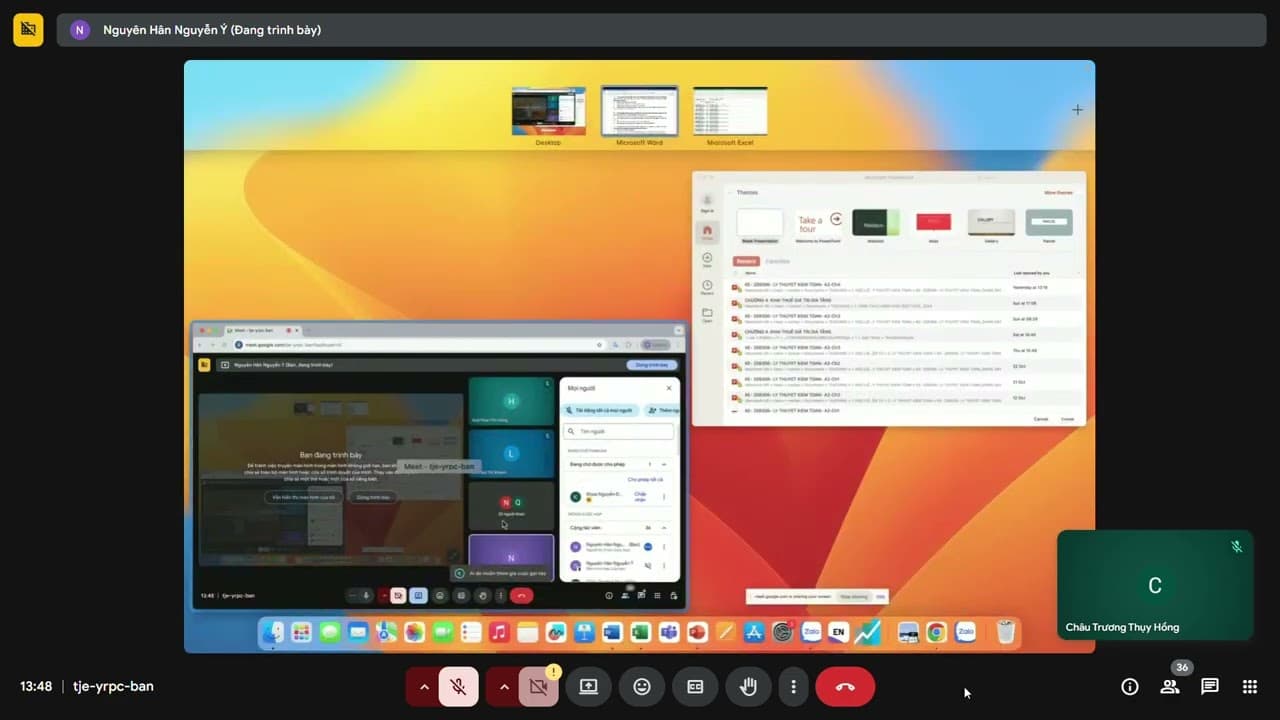Switch to the Microsoft Excel space thumbnail
The width and height of the screenshot is (1280, 720).
point(730,111)
